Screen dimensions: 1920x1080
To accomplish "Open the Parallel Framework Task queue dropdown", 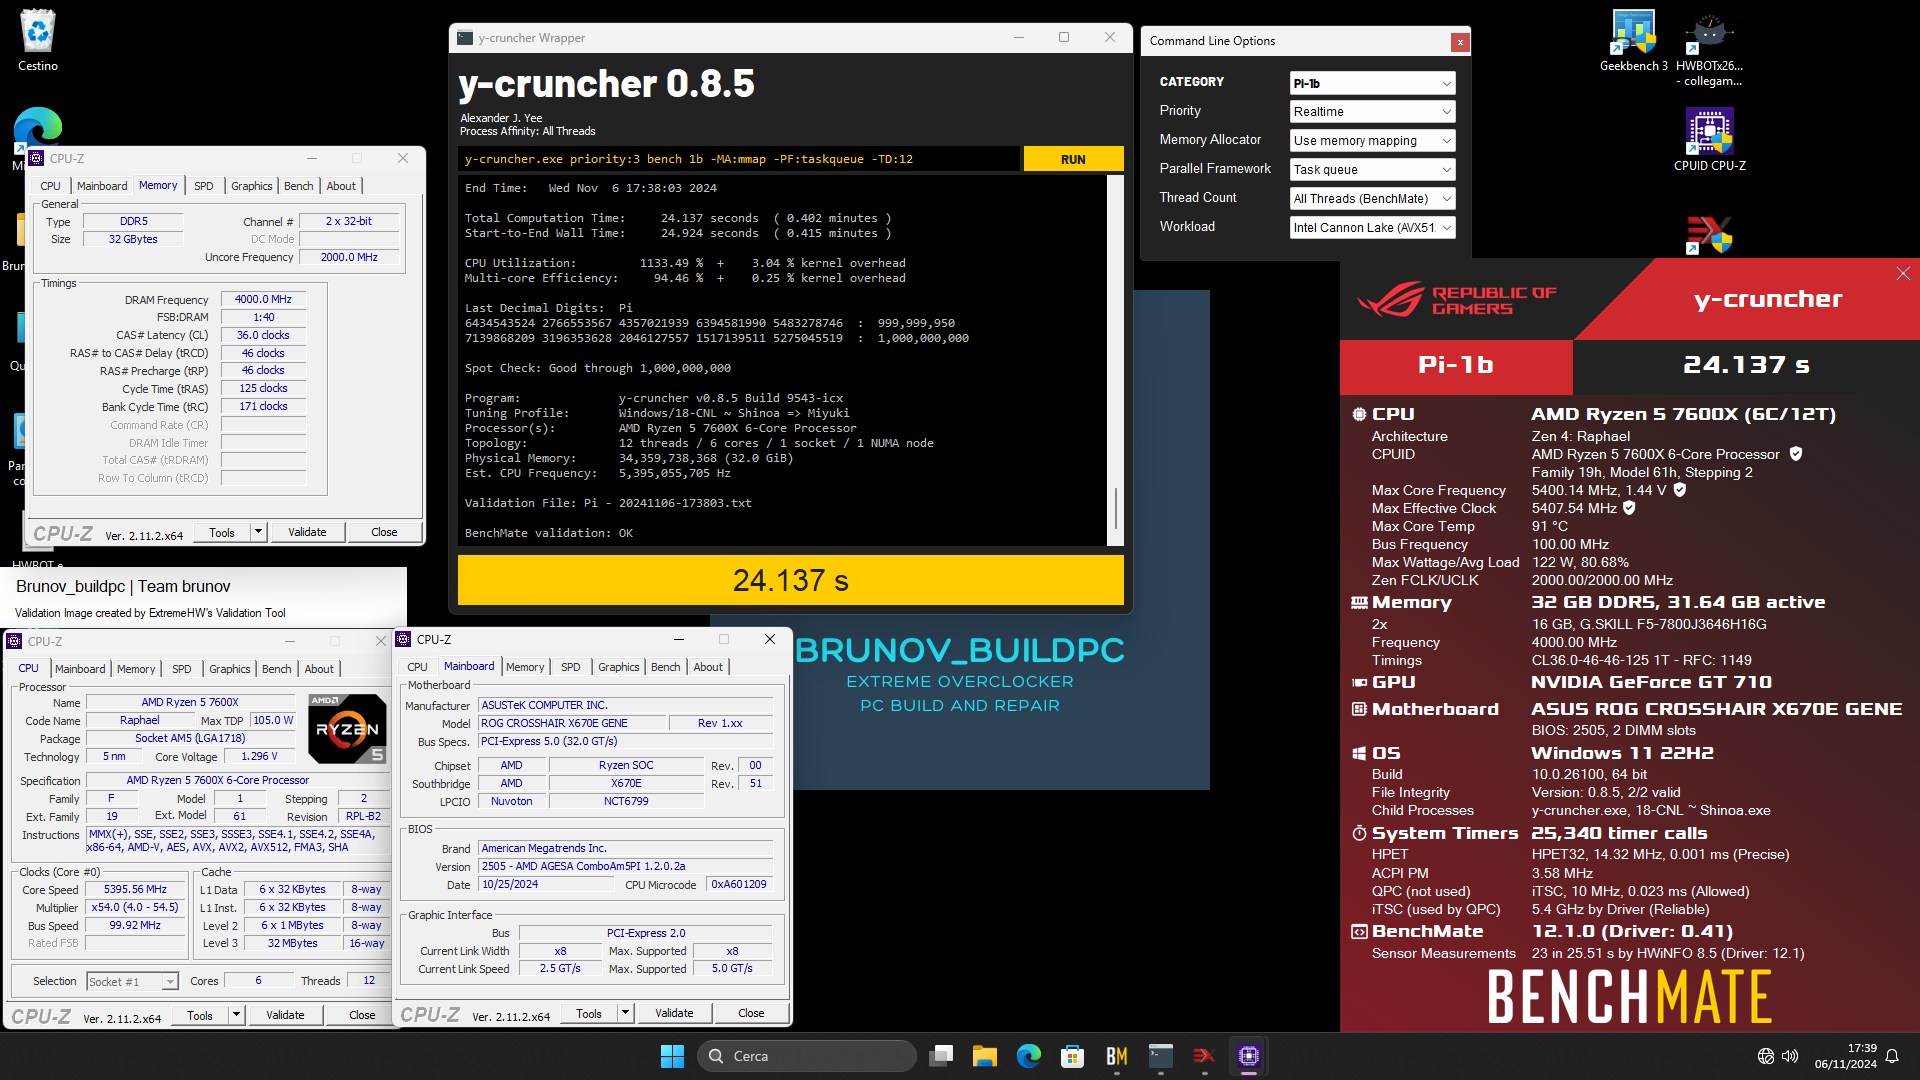I will [1372, 170].
